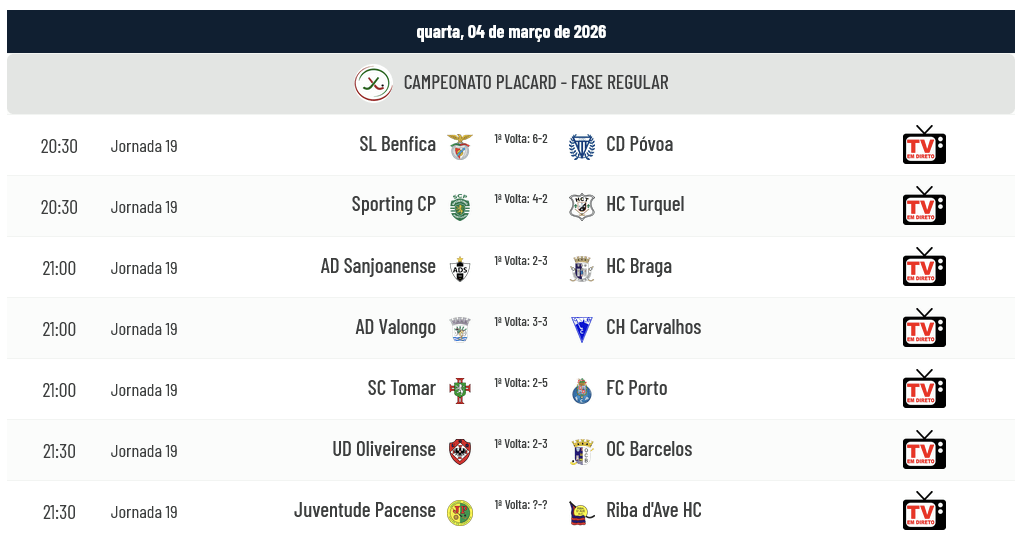Viewport: 1022px width, 539px height.
Task: Click the Juventude Pacense club crest
Action: (460, 512)
